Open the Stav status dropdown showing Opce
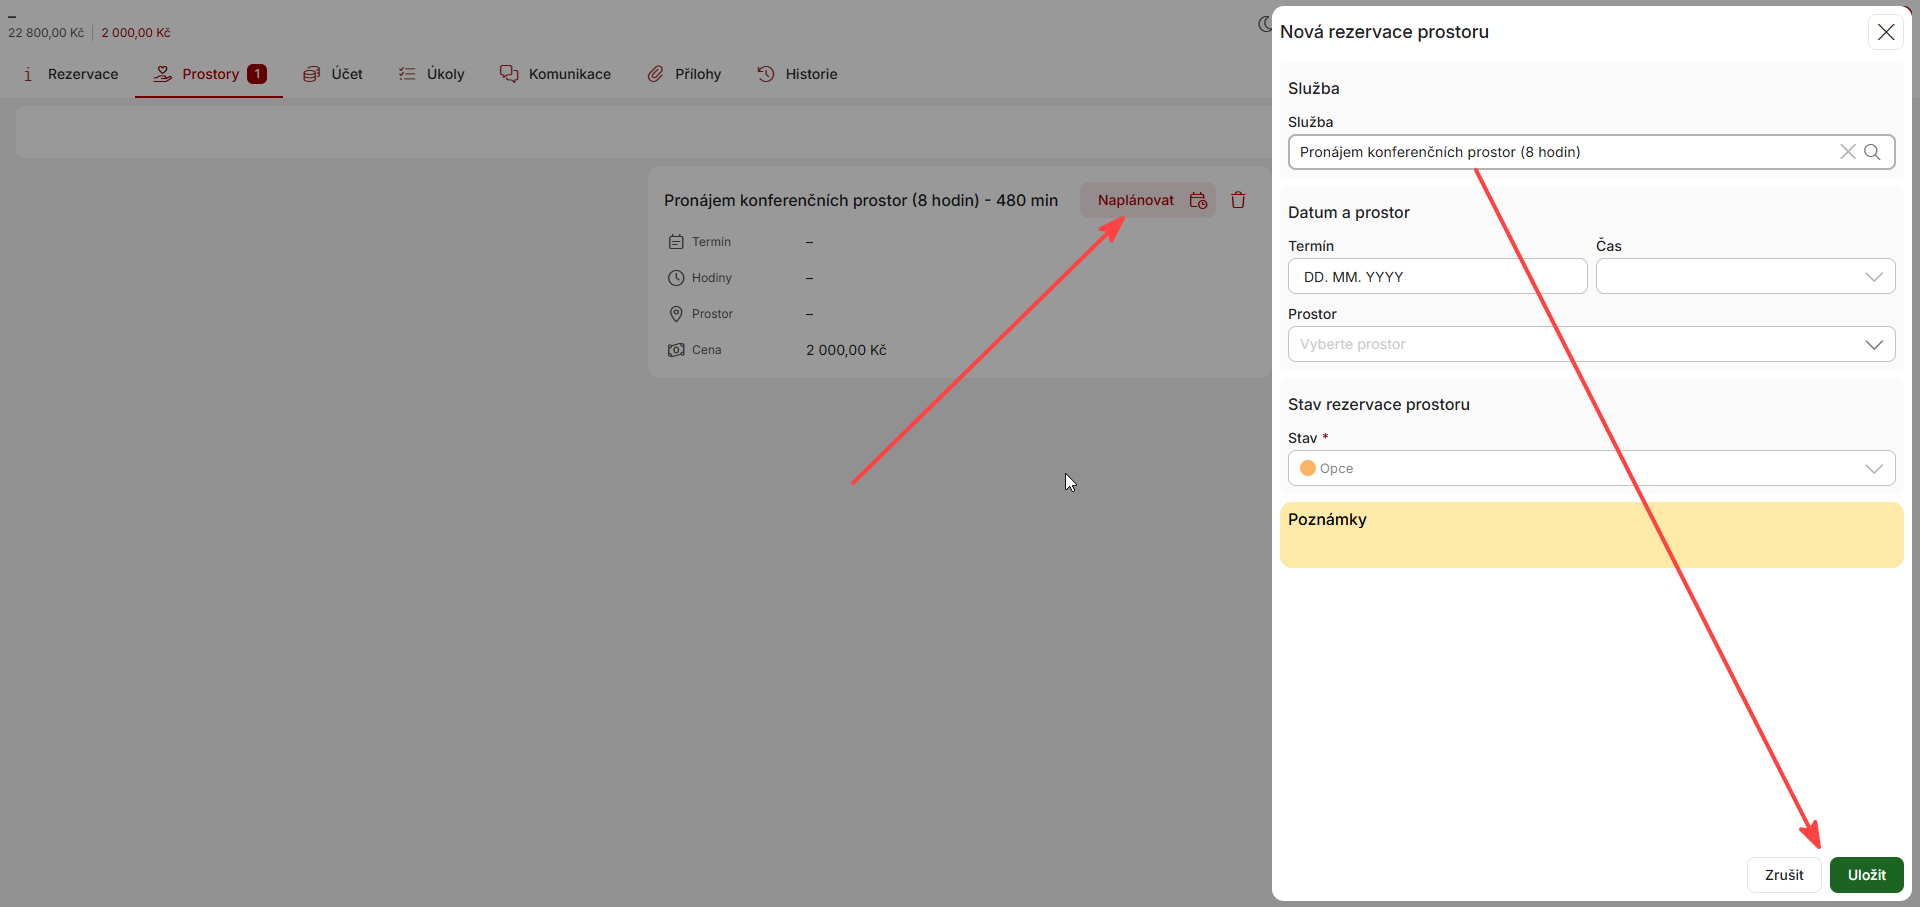The width and height of the screenshot is (1920, 907). 1591,468
